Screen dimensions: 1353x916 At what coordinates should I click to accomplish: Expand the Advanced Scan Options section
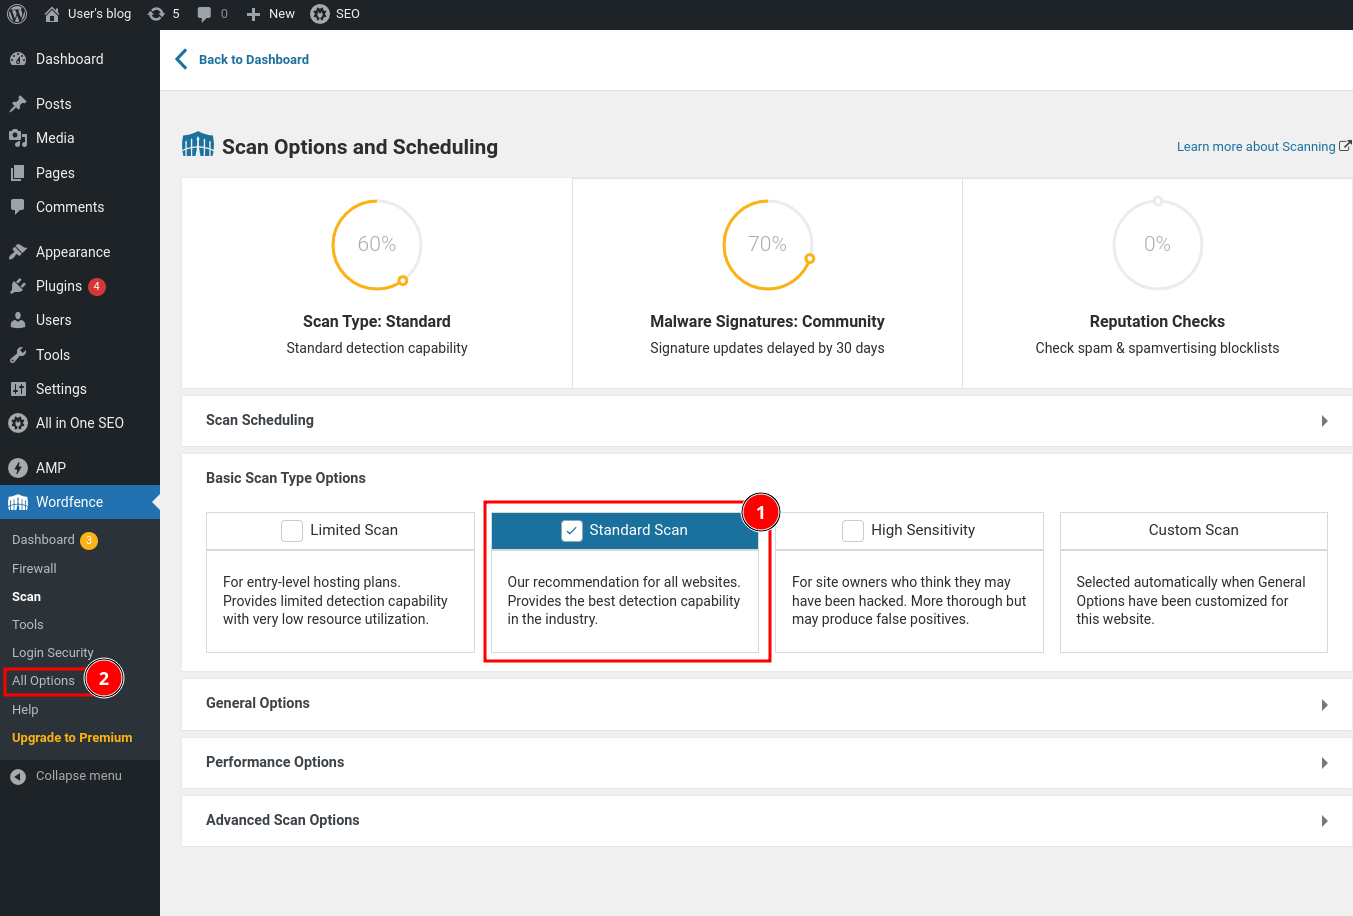pyautogui.click(x=1324, y=821)
